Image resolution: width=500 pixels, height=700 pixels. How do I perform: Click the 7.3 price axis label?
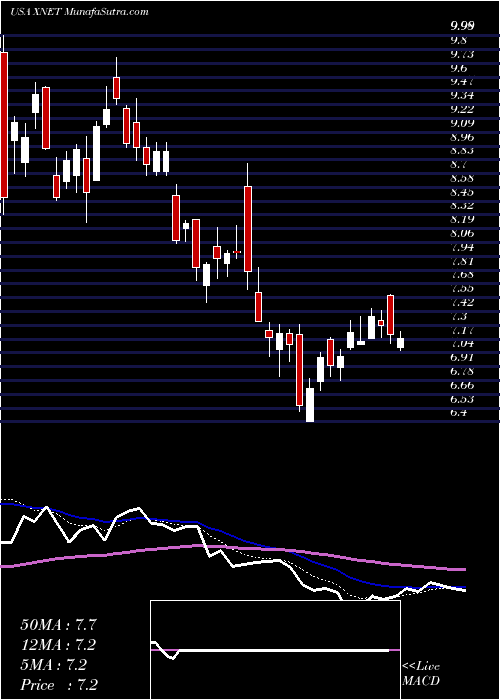pos(458,316)
